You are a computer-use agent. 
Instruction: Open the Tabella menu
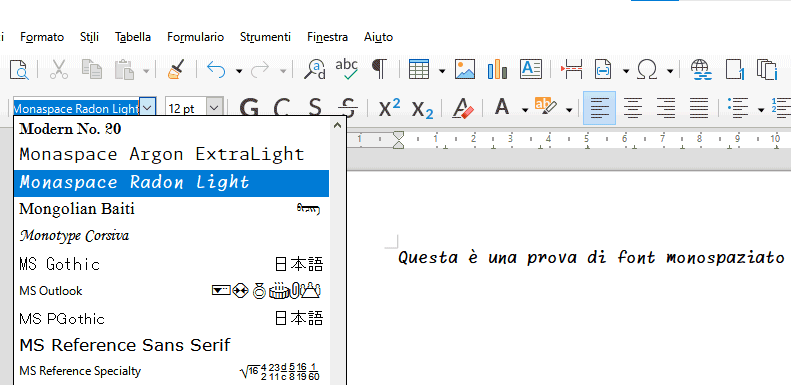[x=133, y=37]
